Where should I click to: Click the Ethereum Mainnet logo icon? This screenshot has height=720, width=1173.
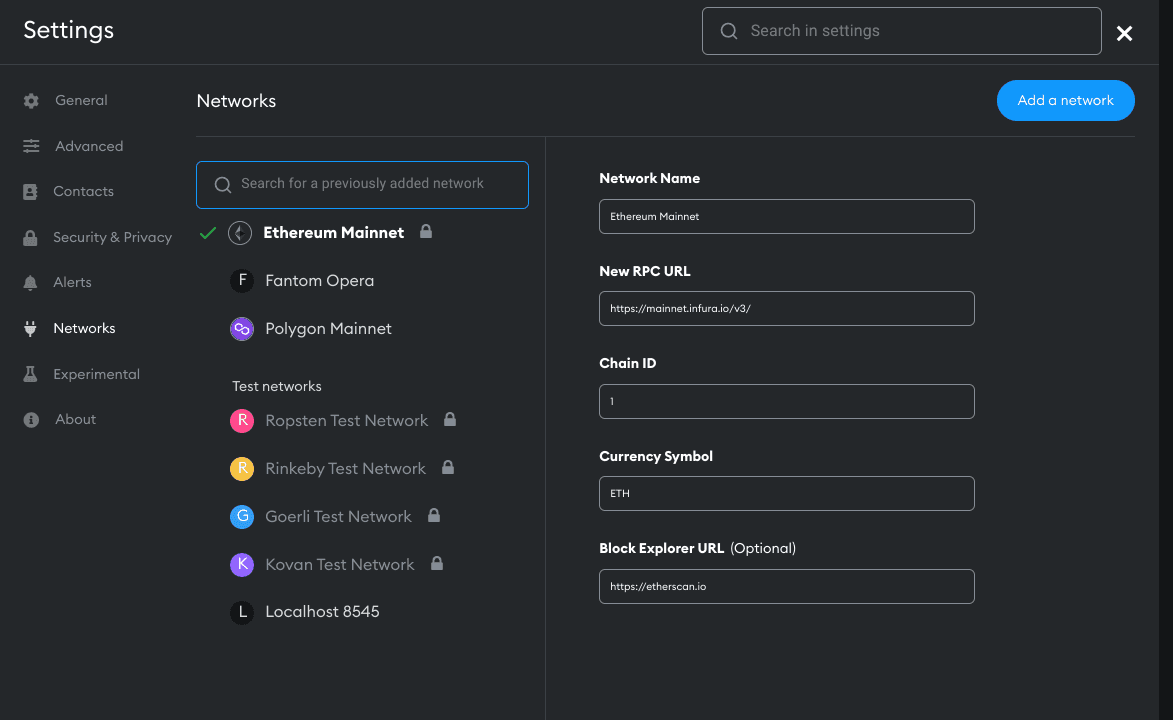240,233
